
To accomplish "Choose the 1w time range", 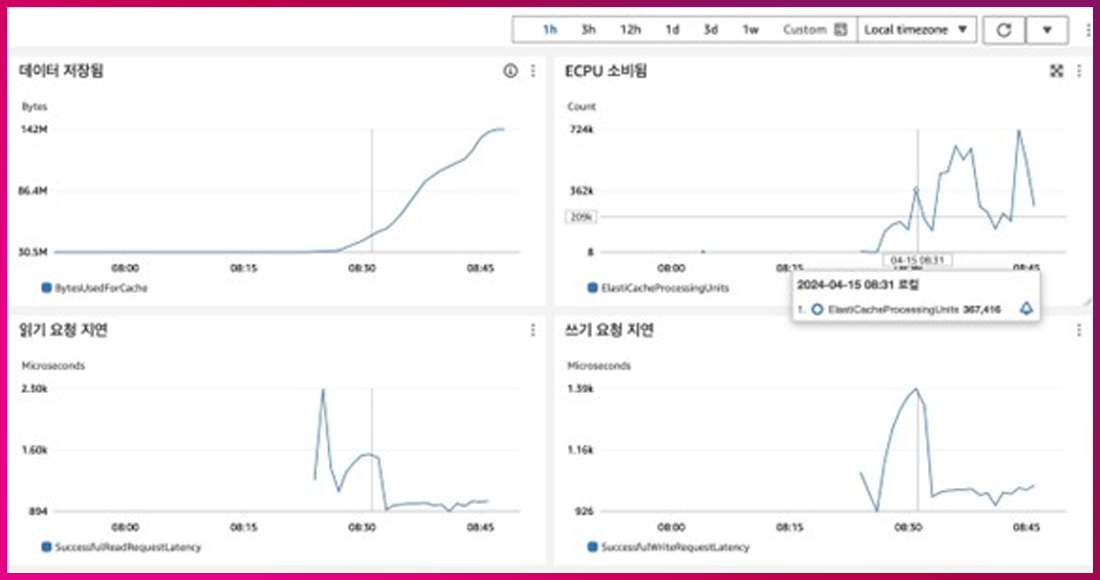I will click(x=750, y=30).
